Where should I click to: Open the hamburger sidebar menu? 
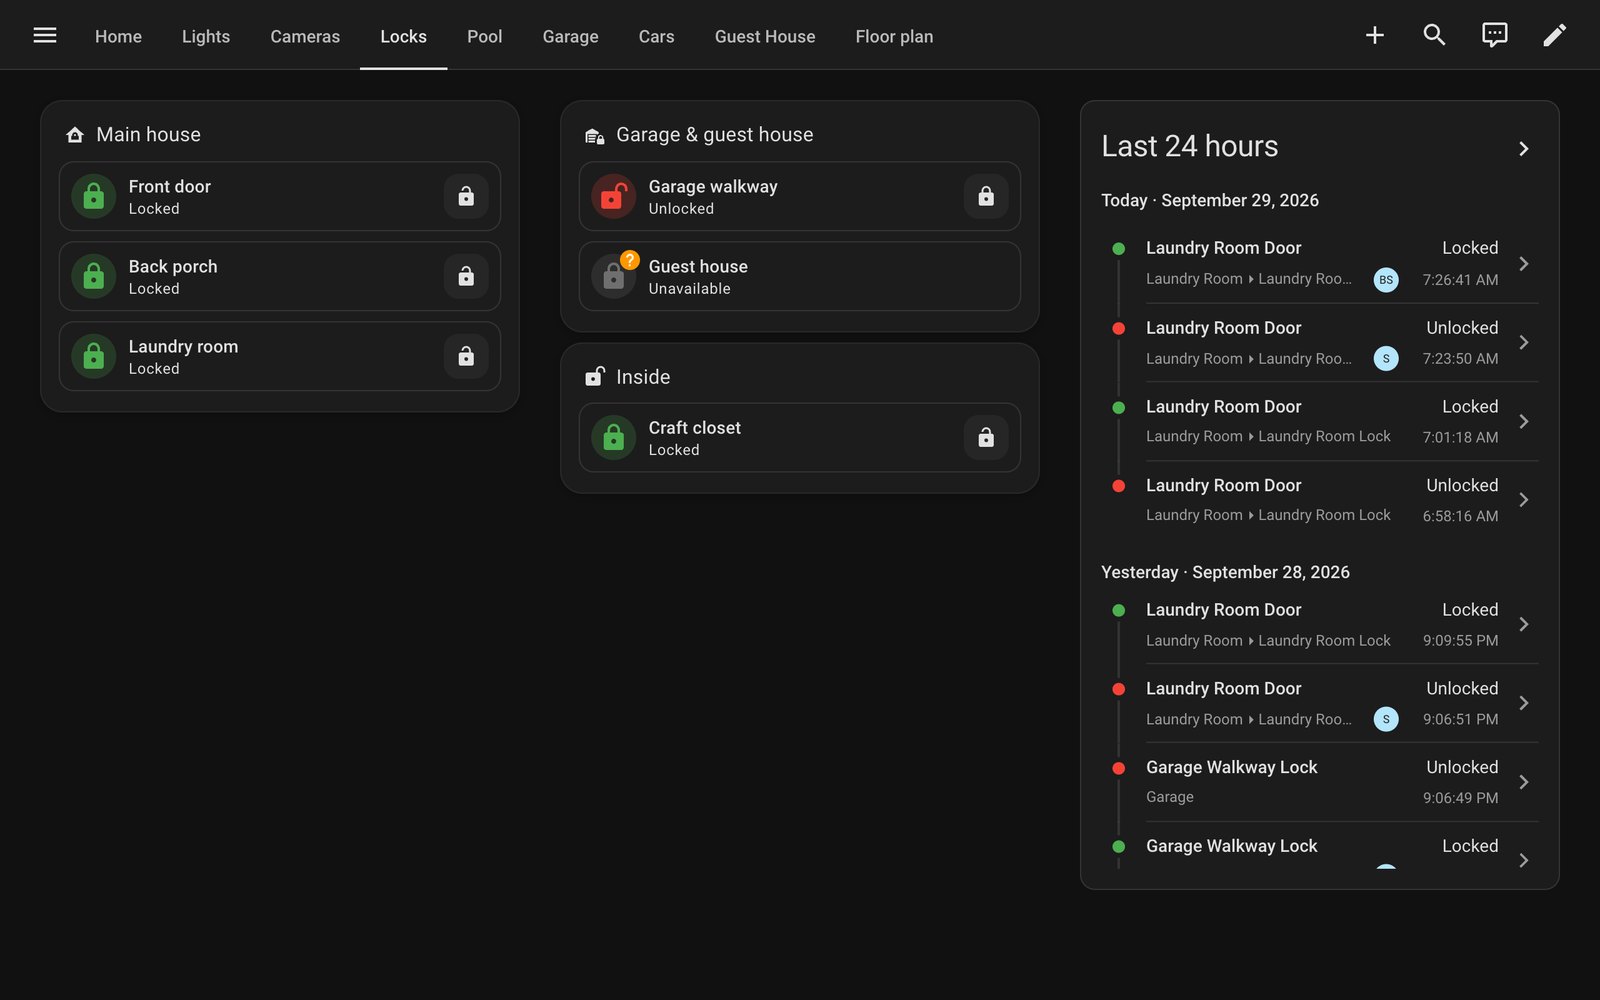[x=45, y=35]
